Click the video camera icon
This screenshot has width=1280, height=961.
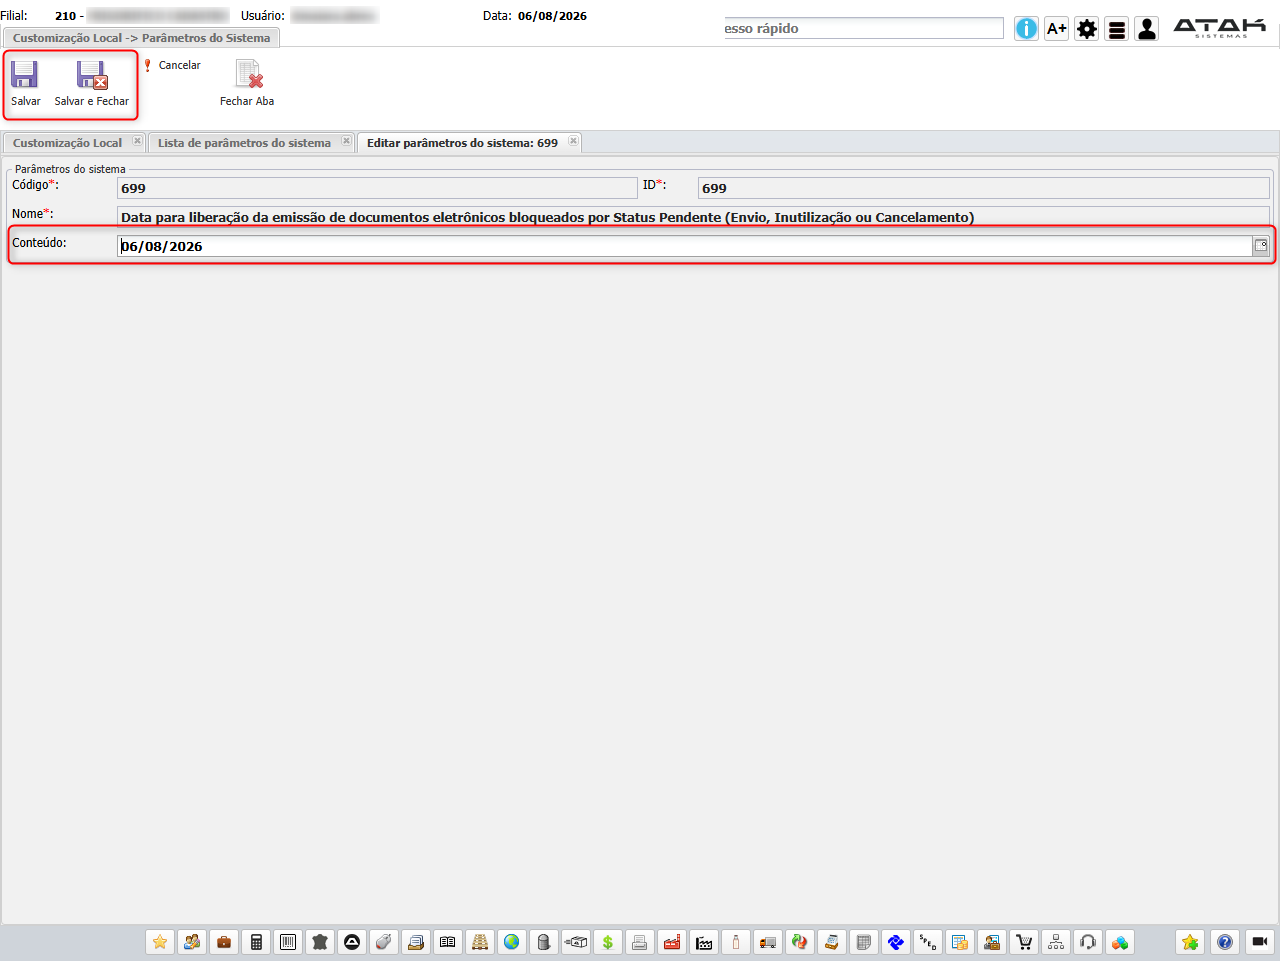(x=1259, y=942)
